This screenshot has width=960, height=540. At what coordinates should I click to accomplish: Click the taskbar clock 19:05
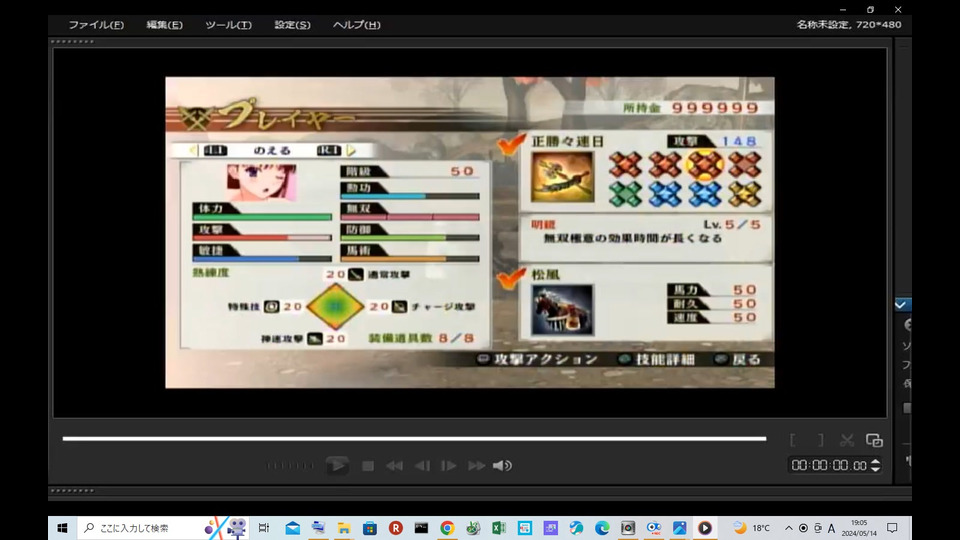[858, 528]
